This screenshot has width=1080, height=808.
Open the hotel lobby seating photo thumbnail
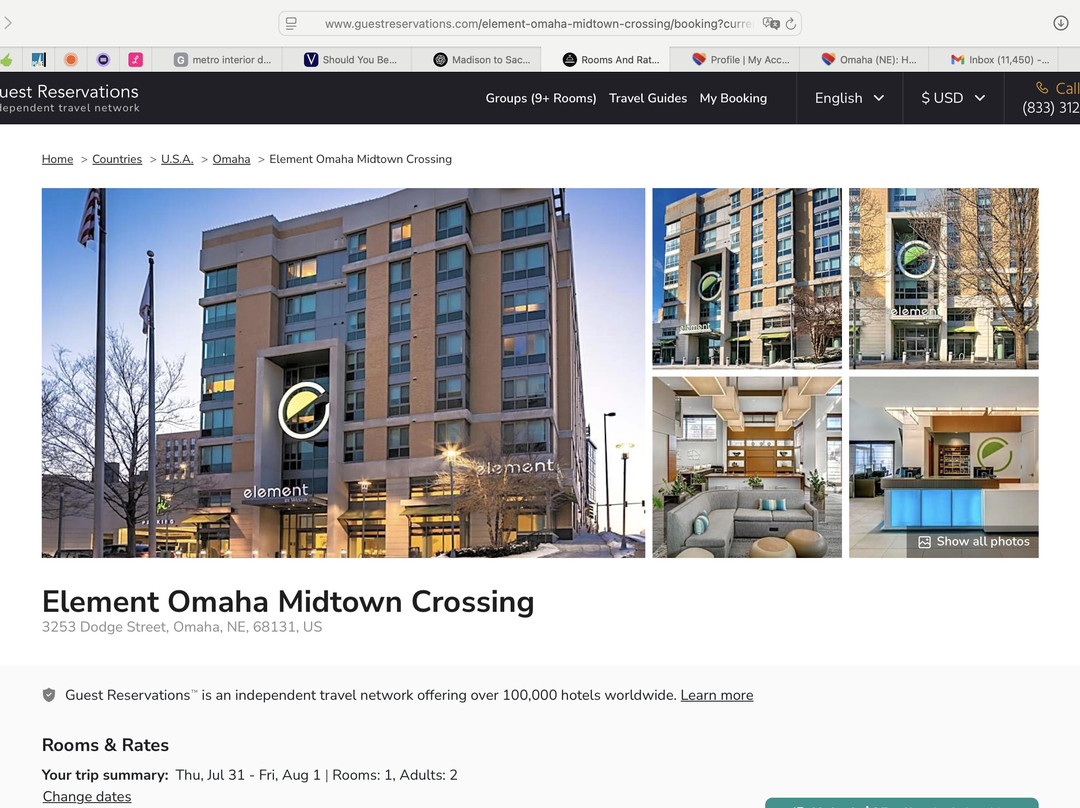(747, 467)
